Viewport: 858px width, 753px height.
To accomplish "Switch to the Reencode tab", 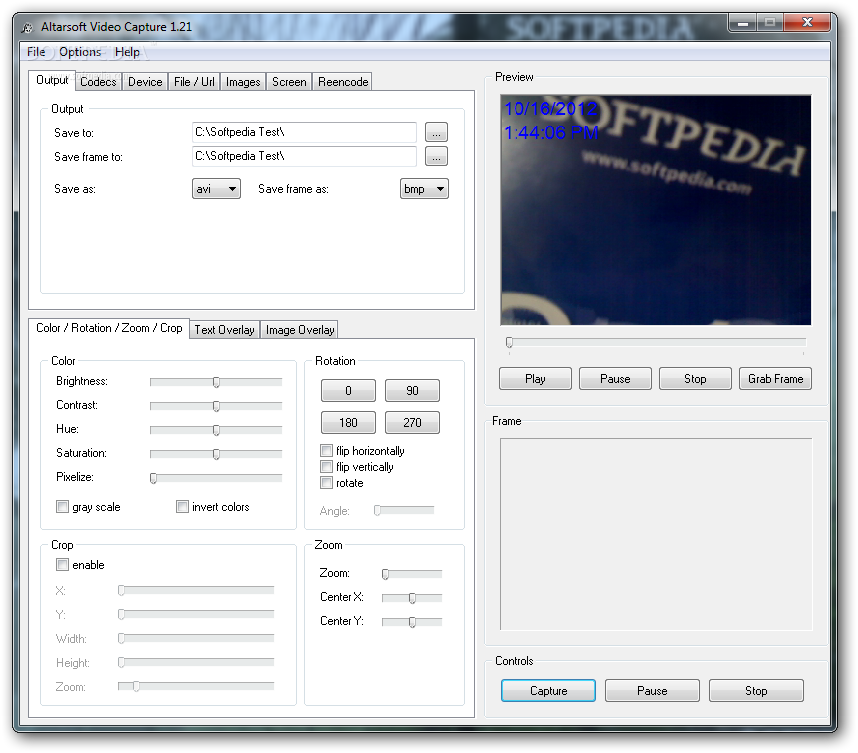I will (x=343, y=82).
